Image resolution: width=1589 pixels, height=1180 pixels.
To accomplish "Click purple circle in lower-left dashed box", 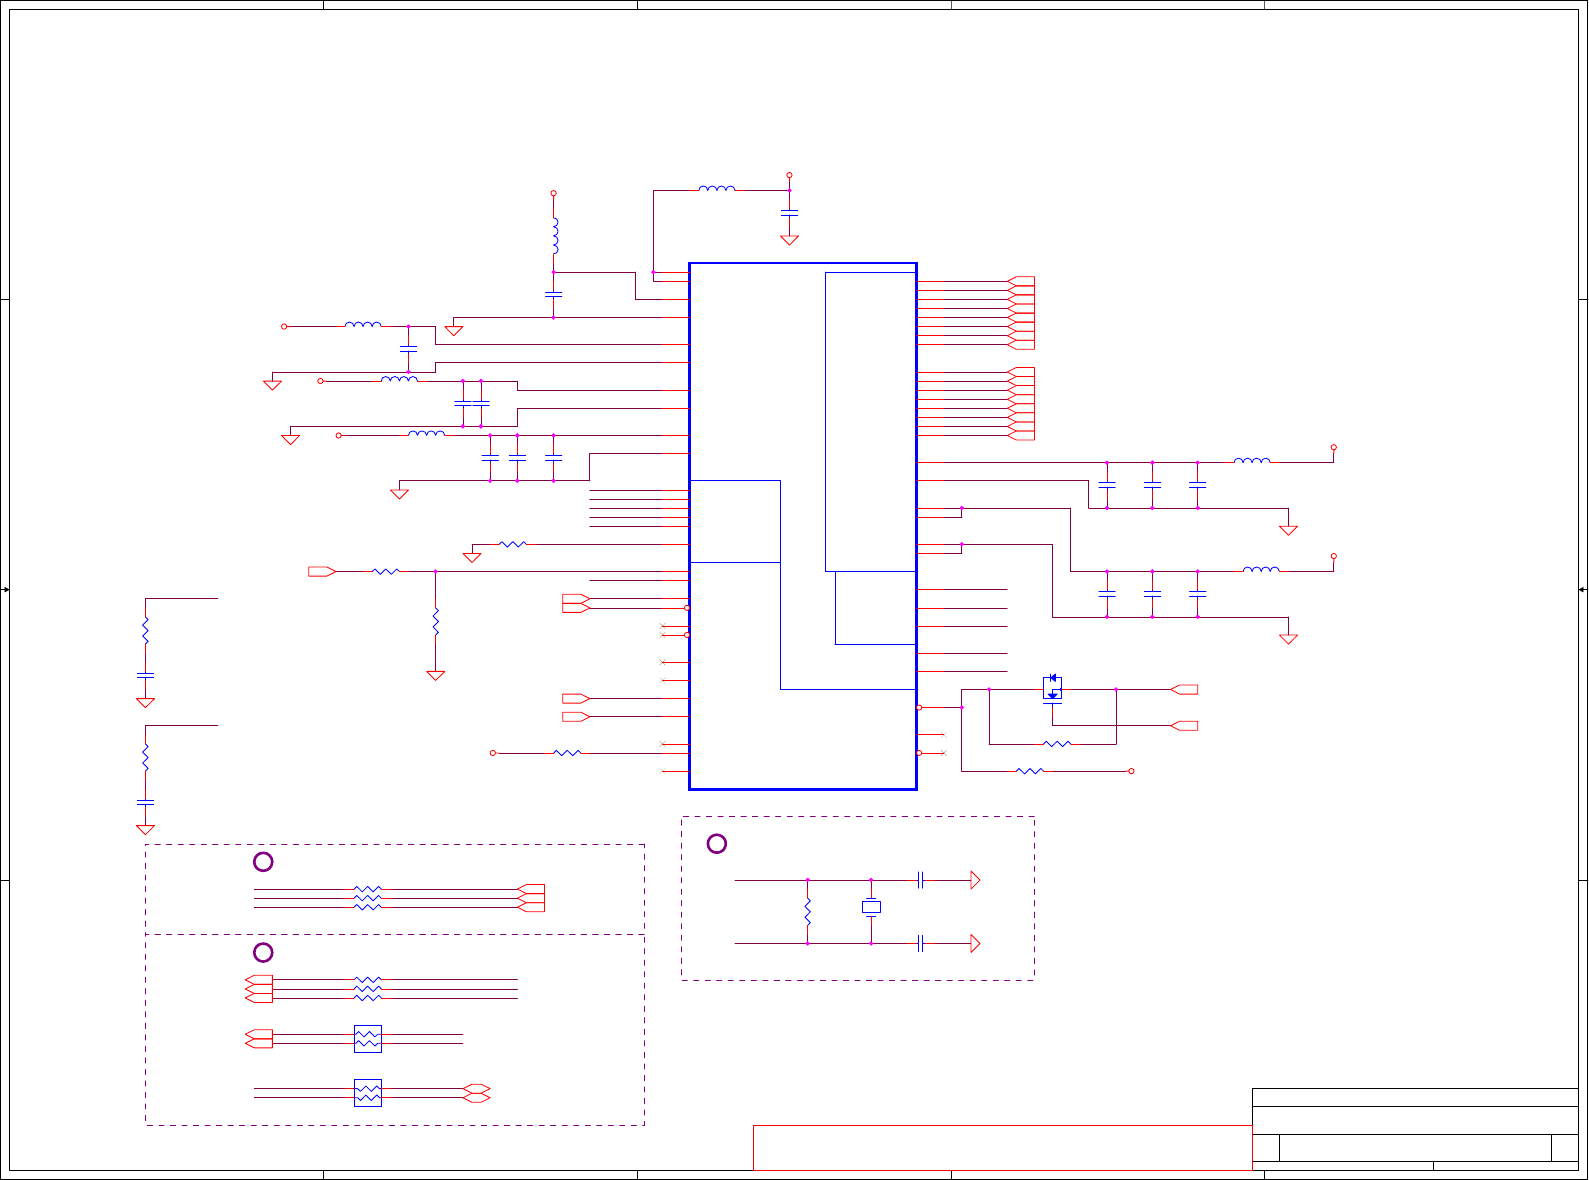I will coord(263,952).
